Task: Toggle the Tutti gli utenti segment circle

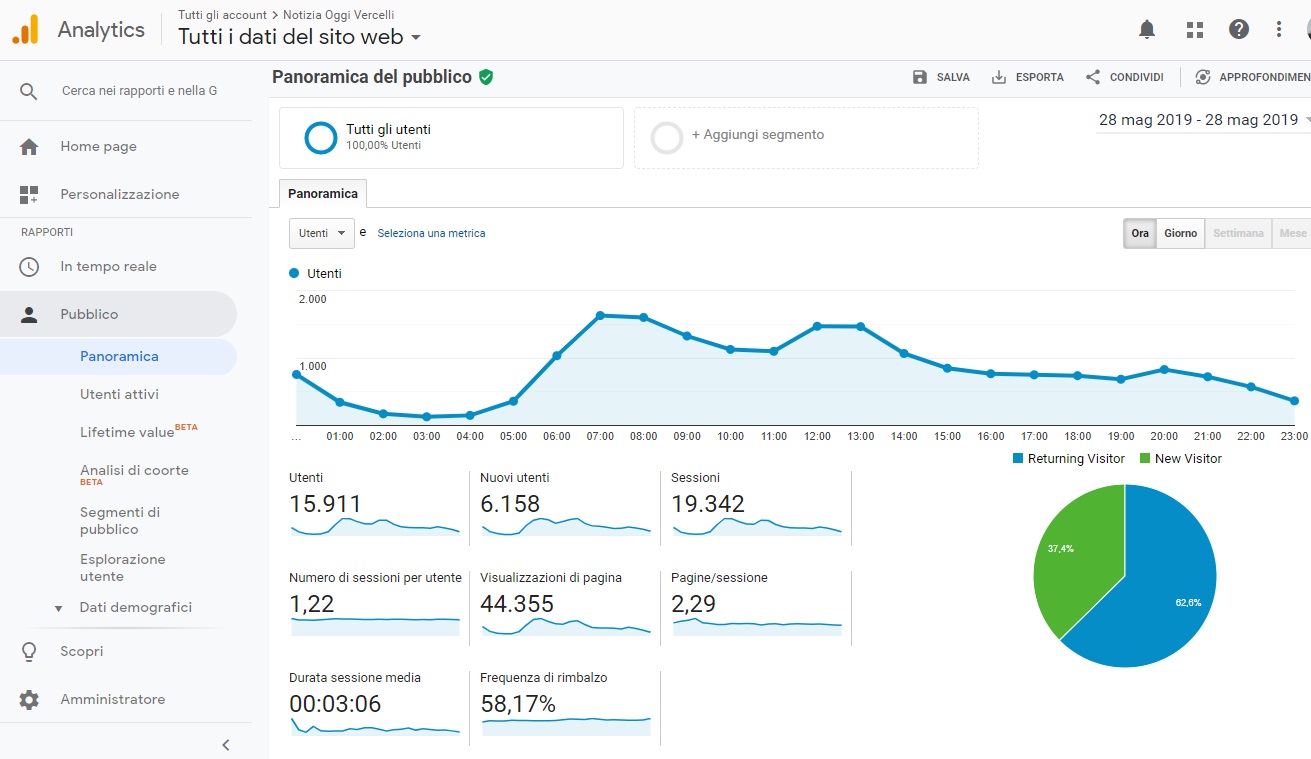Action: pos(320,138)
